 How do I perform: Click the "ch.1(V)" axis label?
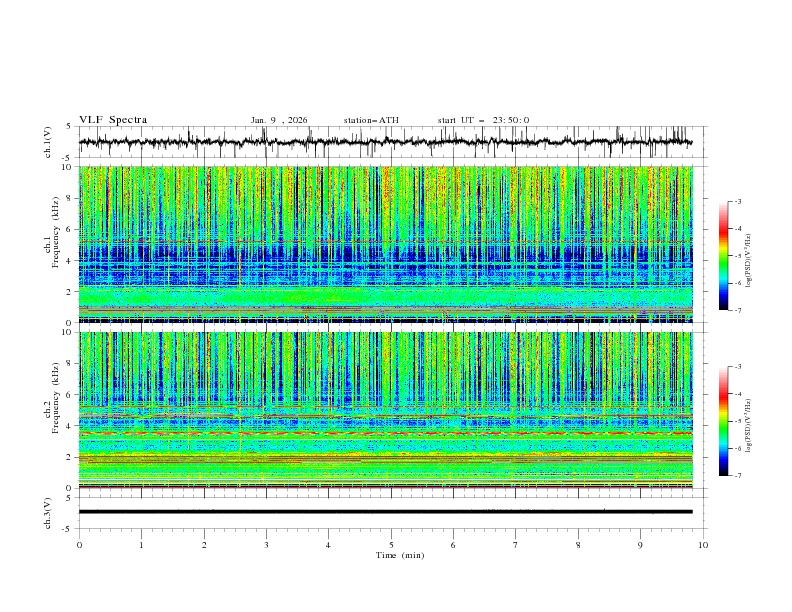(x=48, y=142)
